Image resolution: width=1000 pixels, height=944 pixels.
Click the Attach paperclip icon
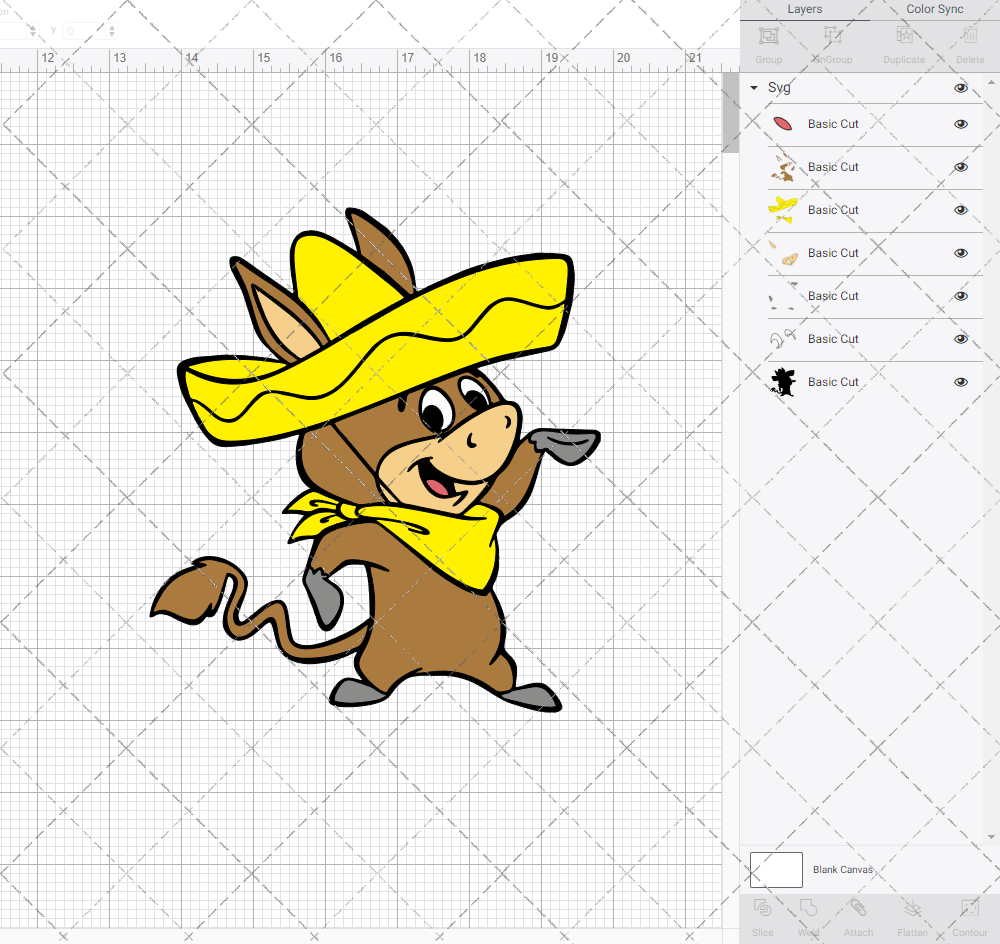[858, 908]
